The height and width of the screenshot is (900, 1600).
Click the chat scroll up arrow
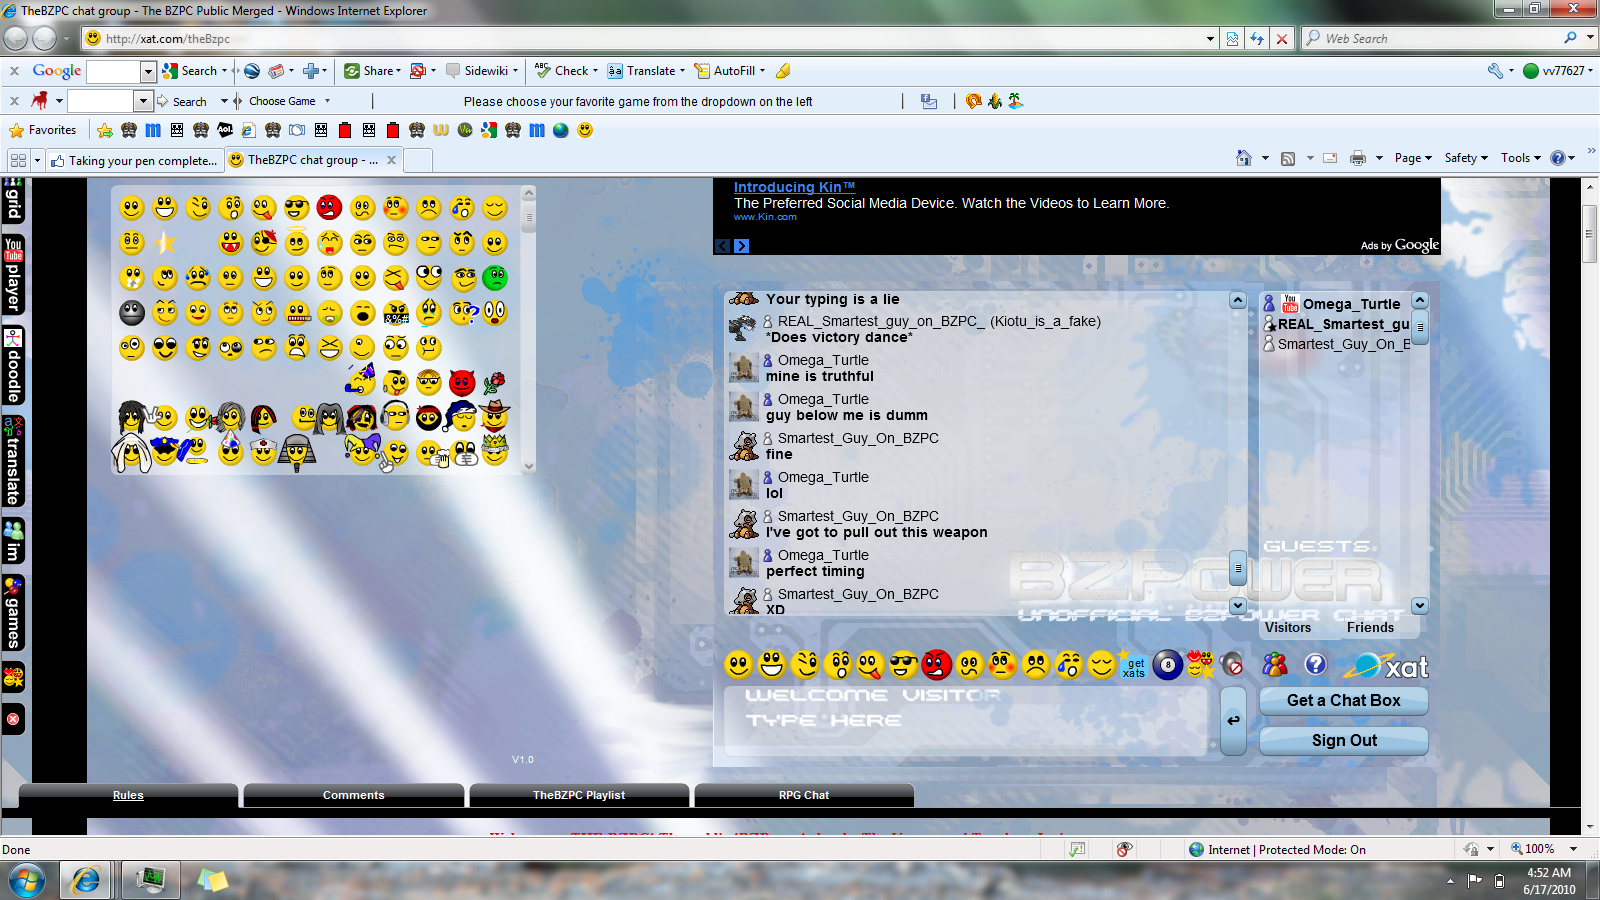coord(1238,301)
